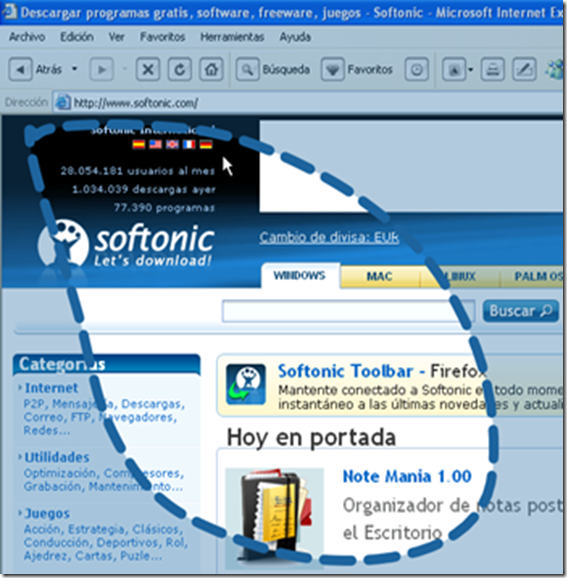
Task: Click 28.054.181 usuarios al mes text
Action: click(x=138, y=171)
